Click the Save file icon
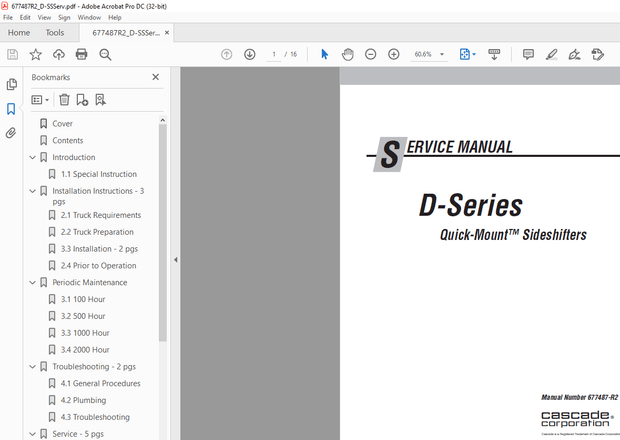This screenshot has height=440, width=620. pyautogui.click(x=13, y=54)
